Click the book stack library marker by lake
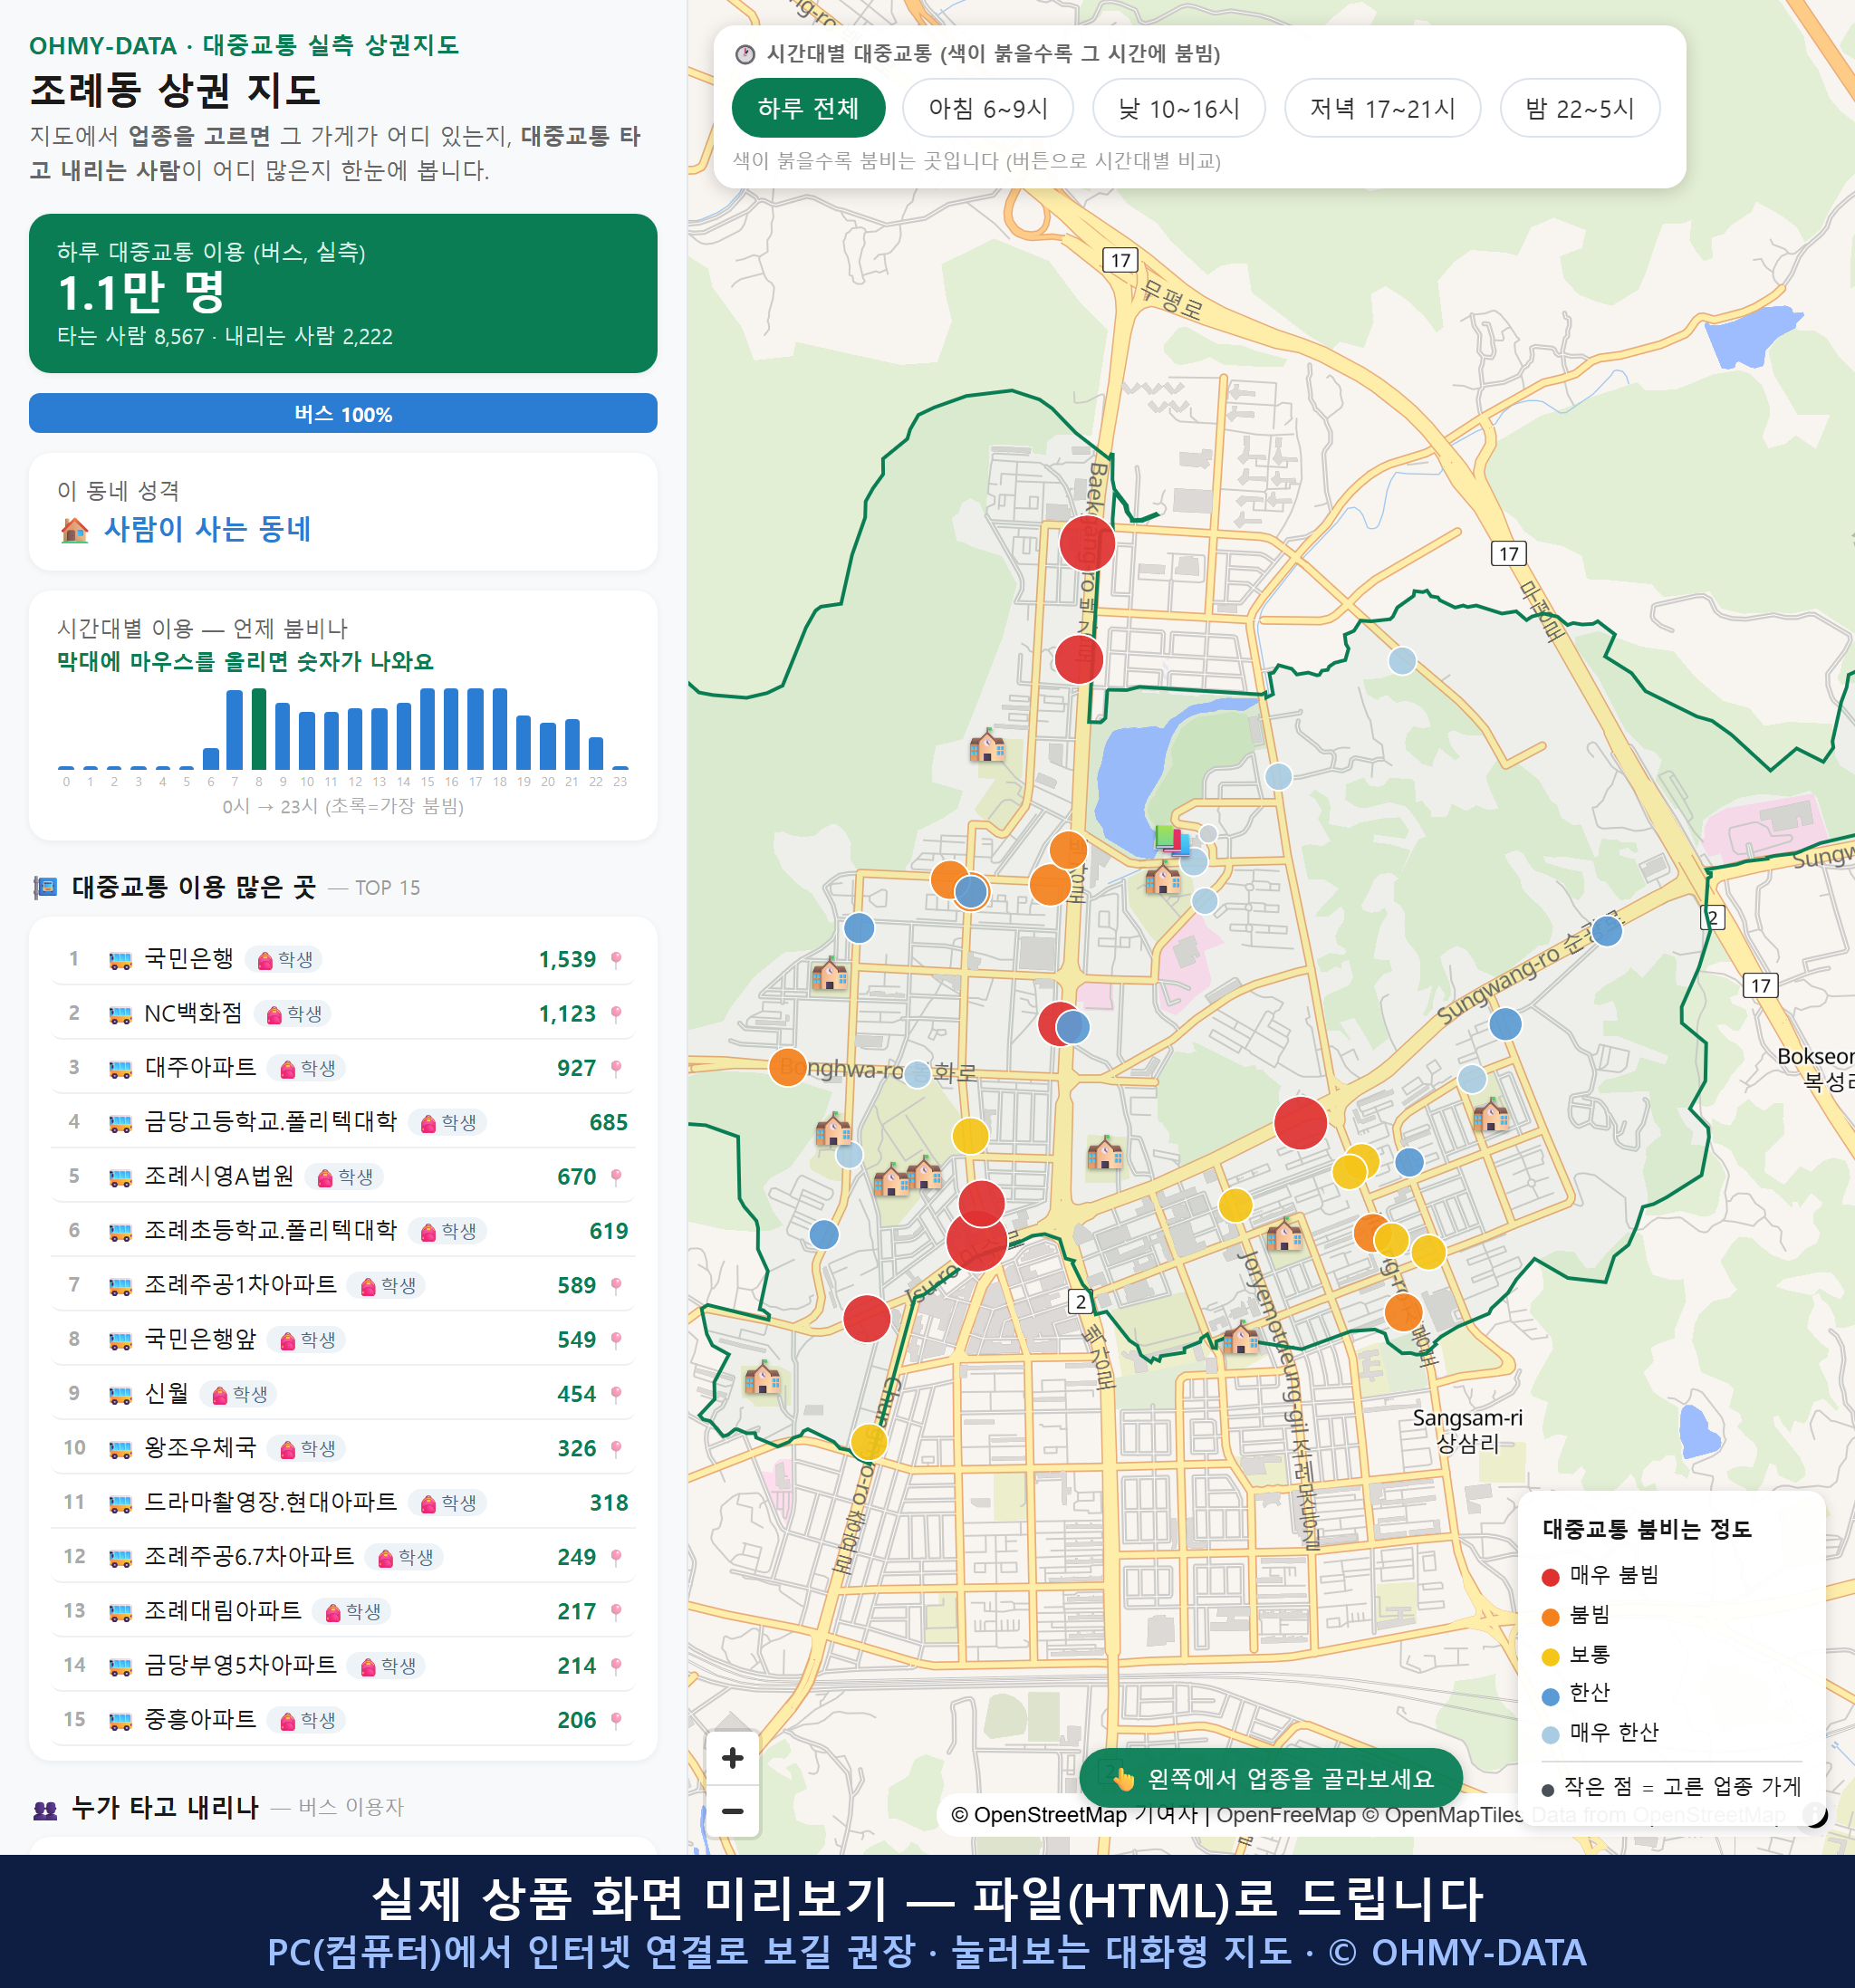Image resolution: width=1855 pixels, height=1988 pixels. (x=1172, y=840)
